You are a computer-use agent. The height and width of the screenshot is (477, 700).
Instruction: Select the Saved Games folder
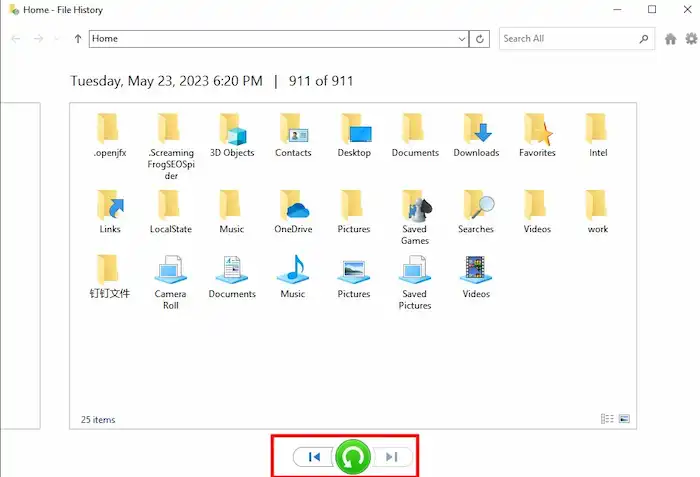click(414, 215)
